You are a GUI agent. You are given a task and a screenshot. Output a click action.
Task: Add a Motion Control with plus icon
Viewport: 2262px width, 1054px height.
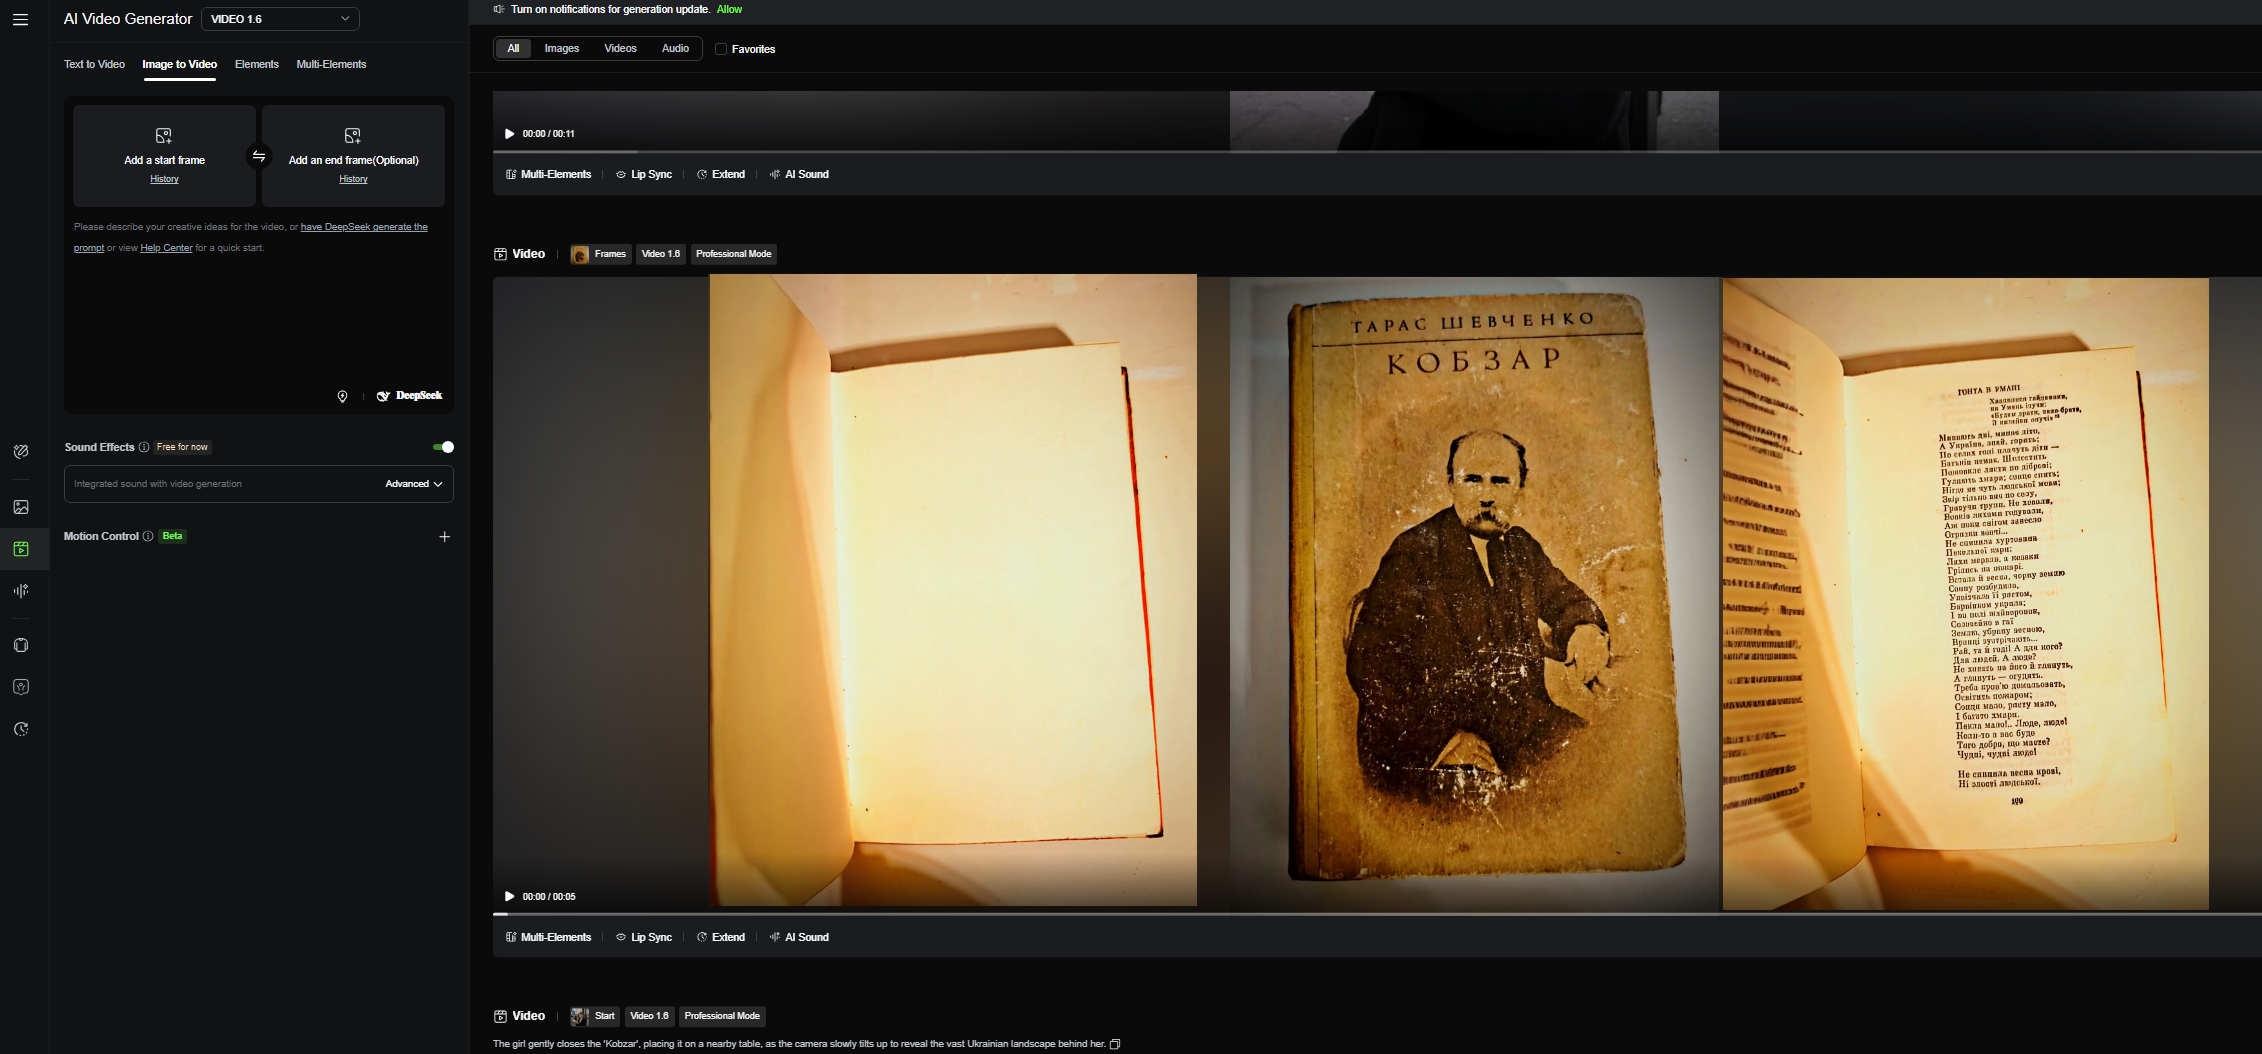tap(445, 537)
